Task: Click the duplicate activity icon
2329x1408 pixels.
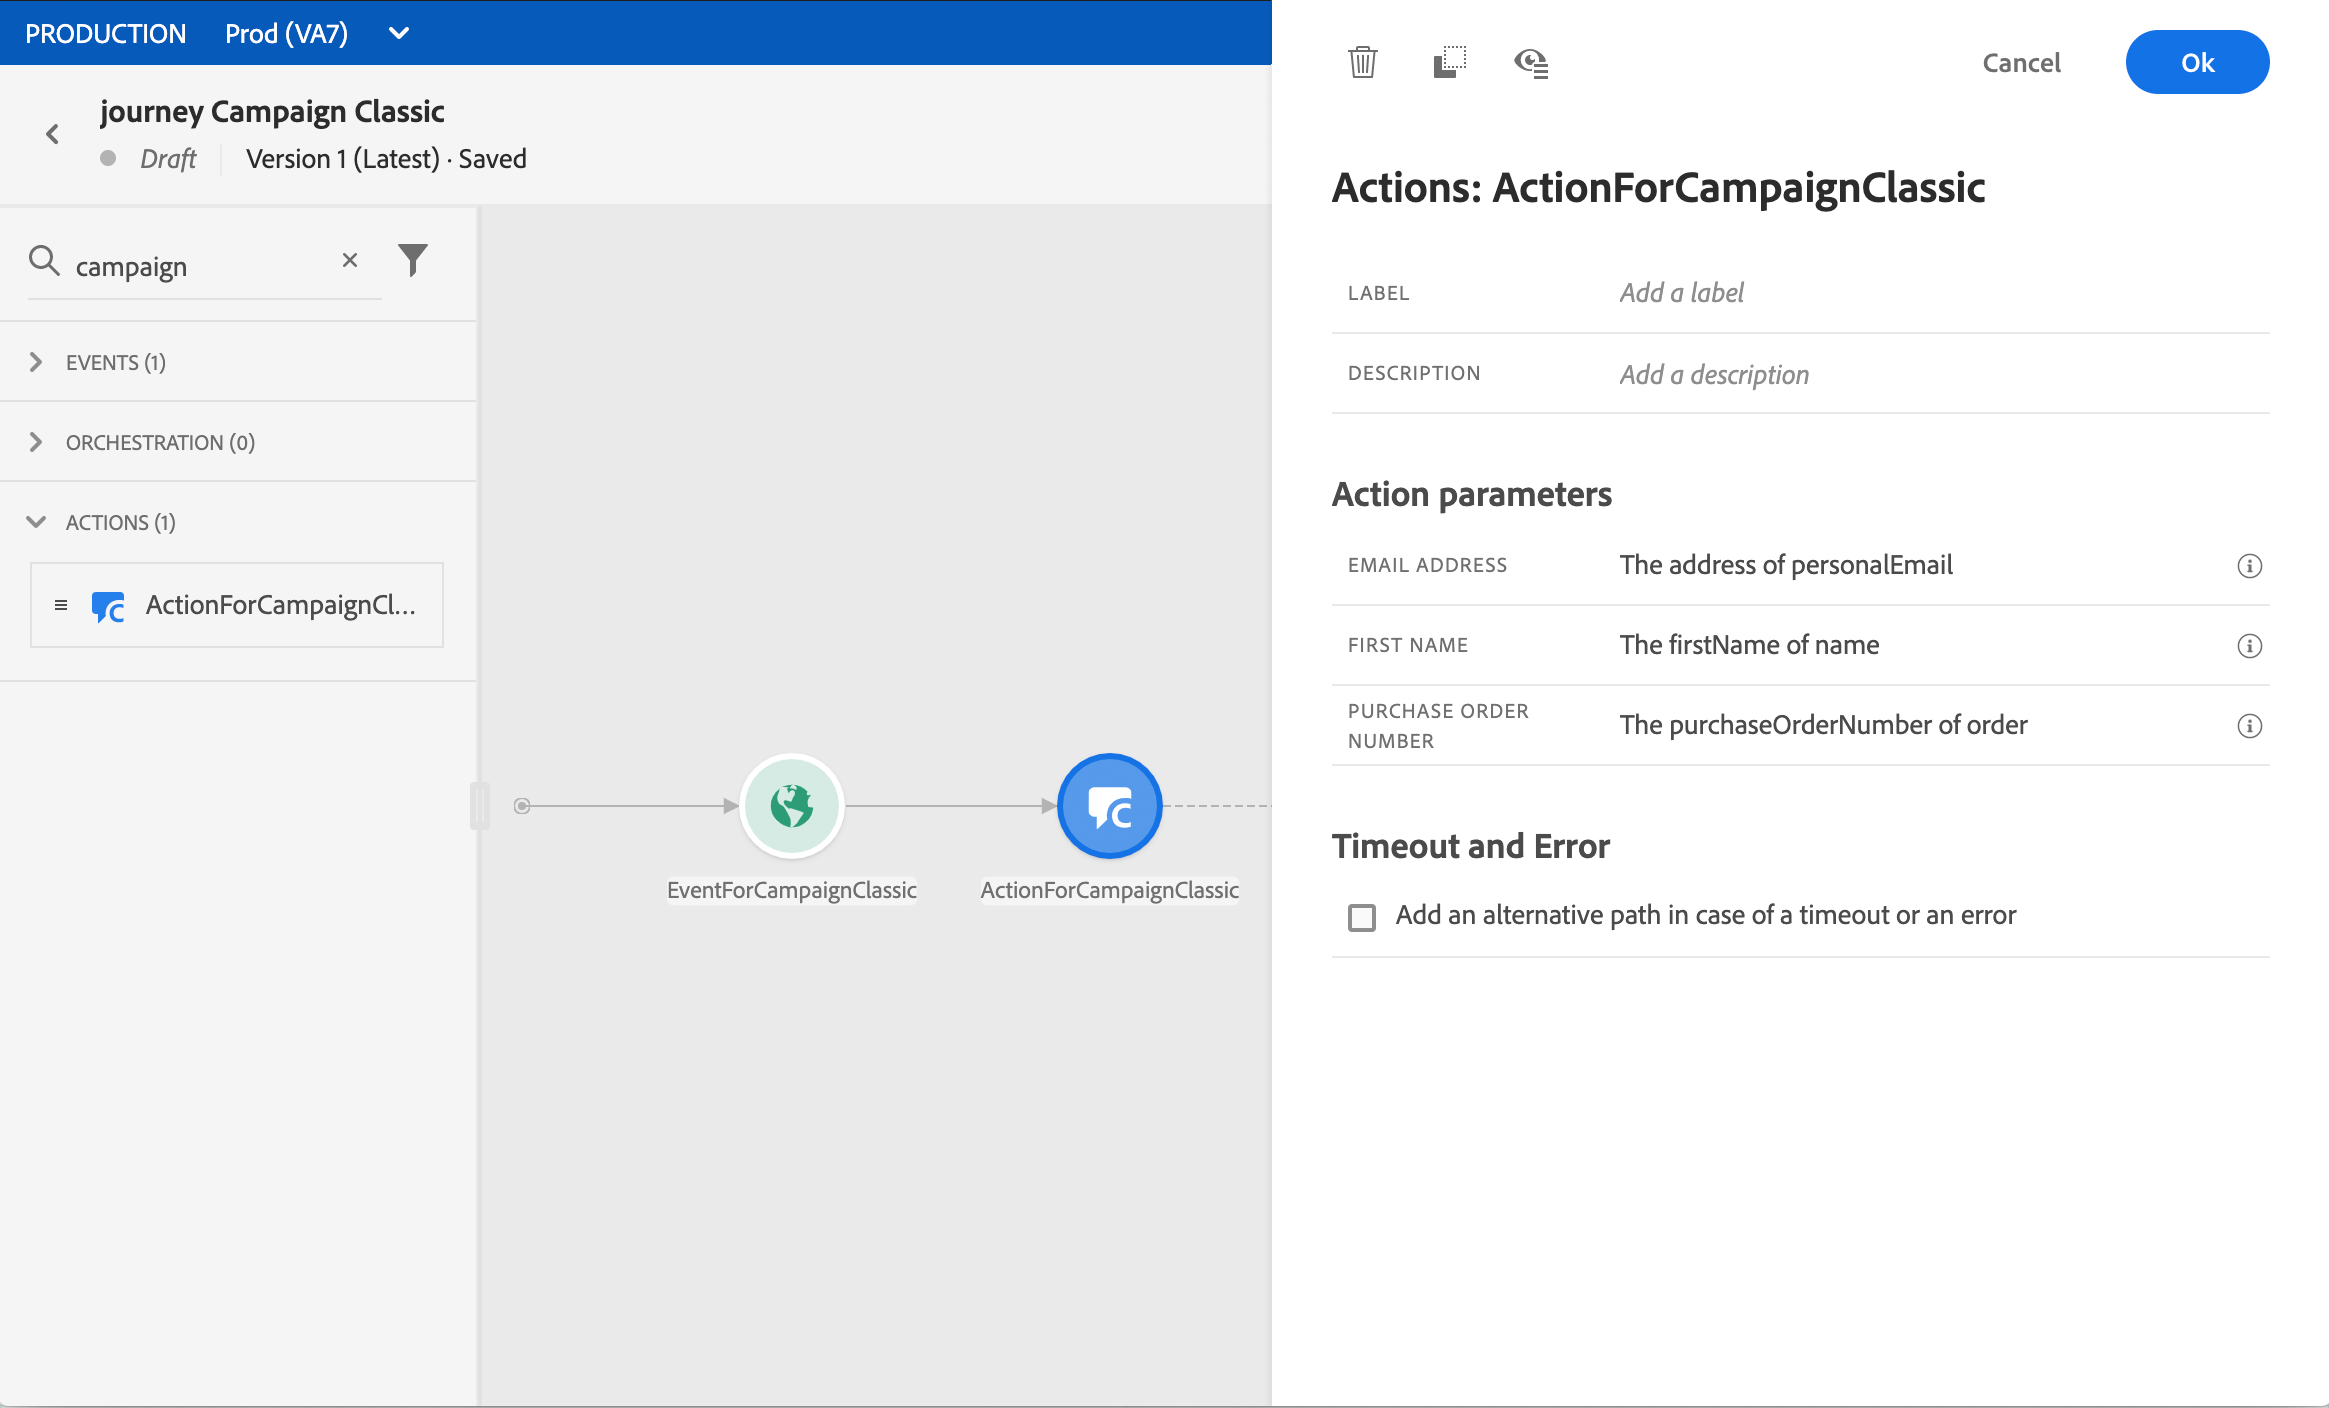Action: tap(1449, 62)
